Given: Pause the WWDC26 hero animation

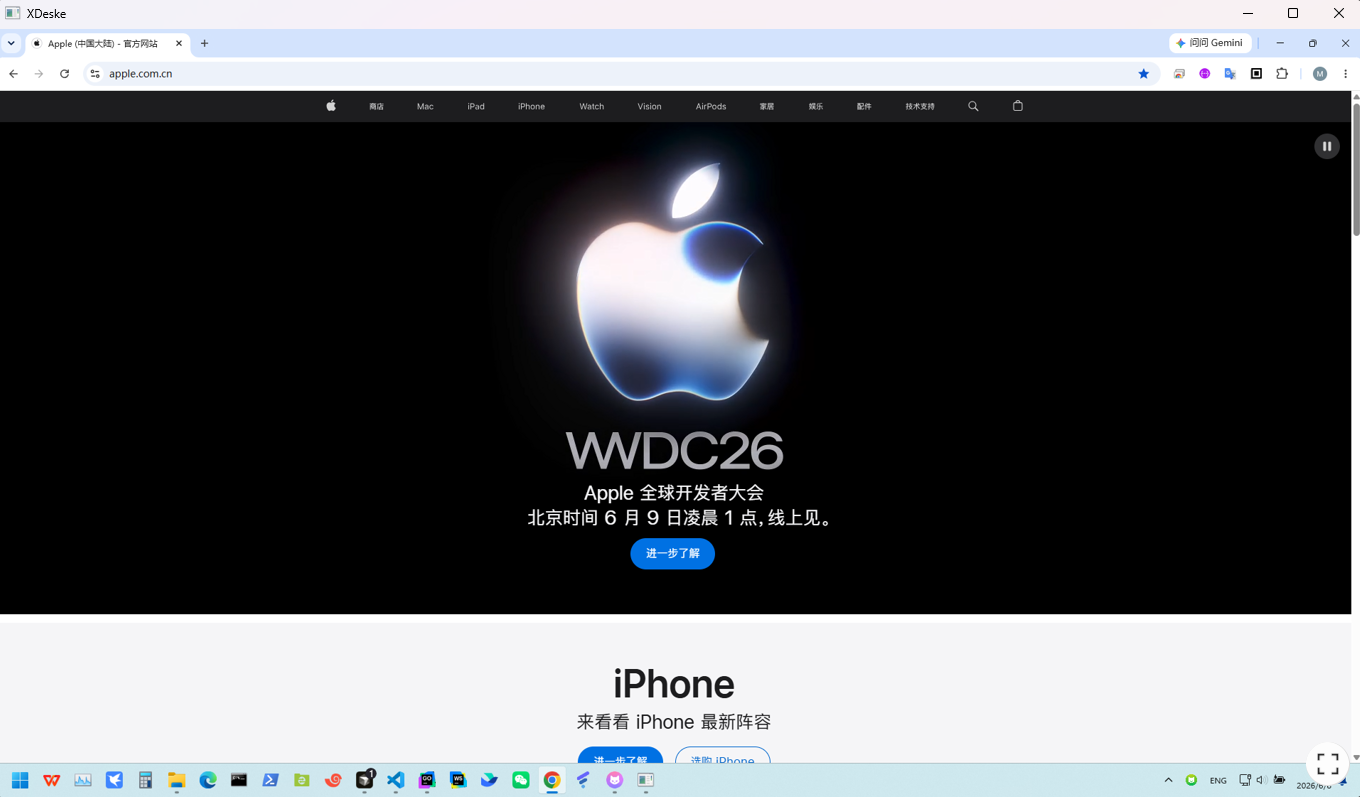Looking at the screenshot, I should 1327,146.
